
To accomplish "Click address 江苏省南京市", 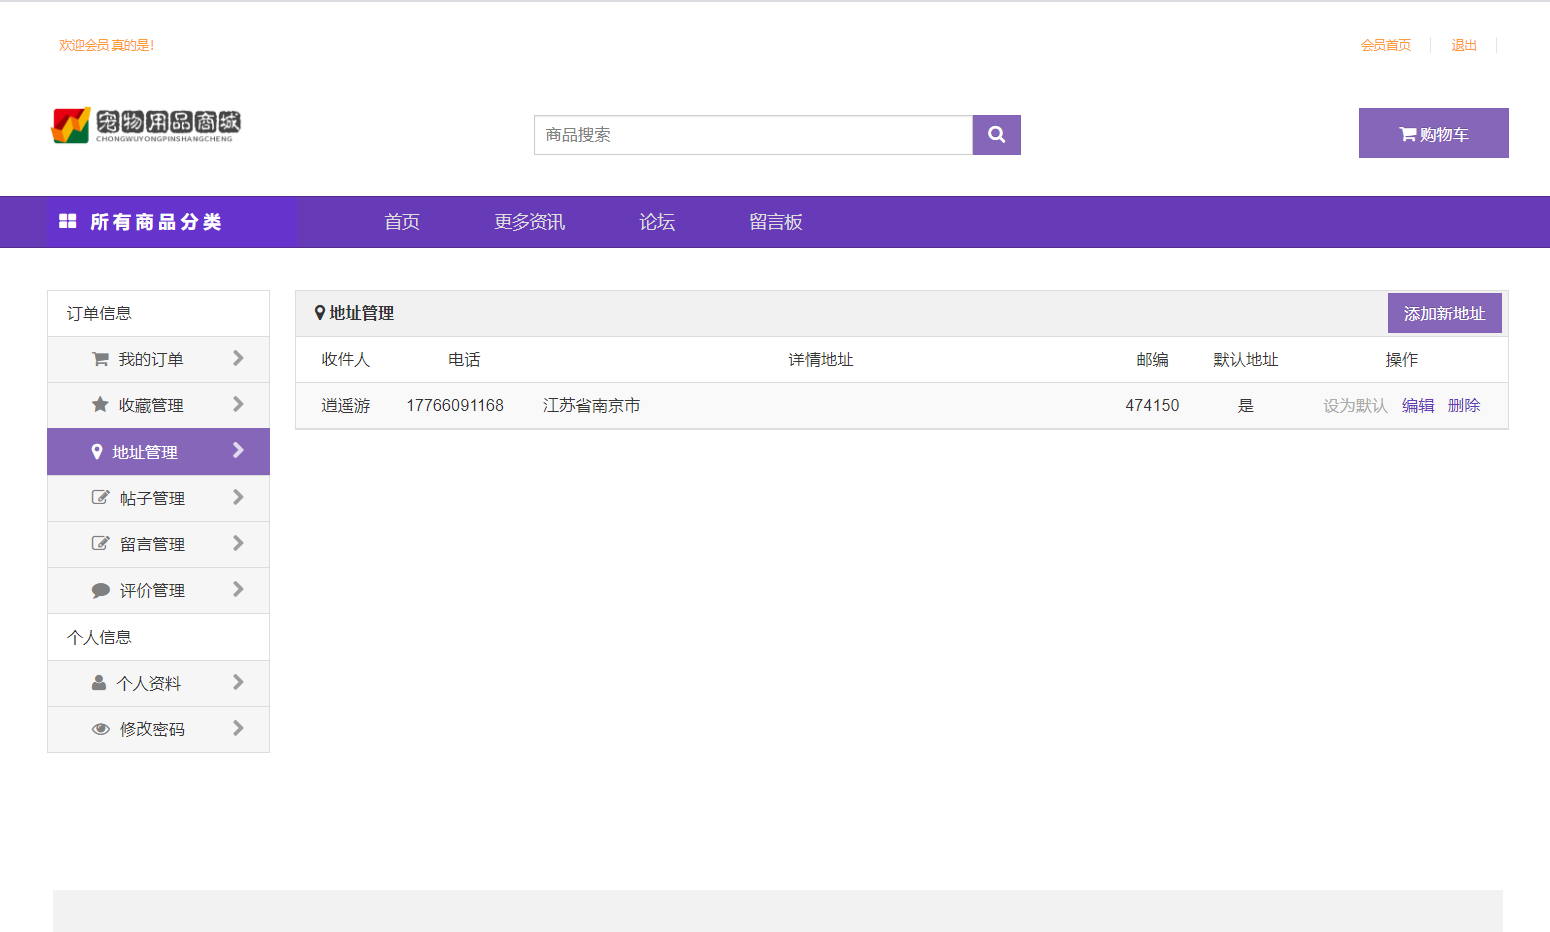I will tap(592, 405).
